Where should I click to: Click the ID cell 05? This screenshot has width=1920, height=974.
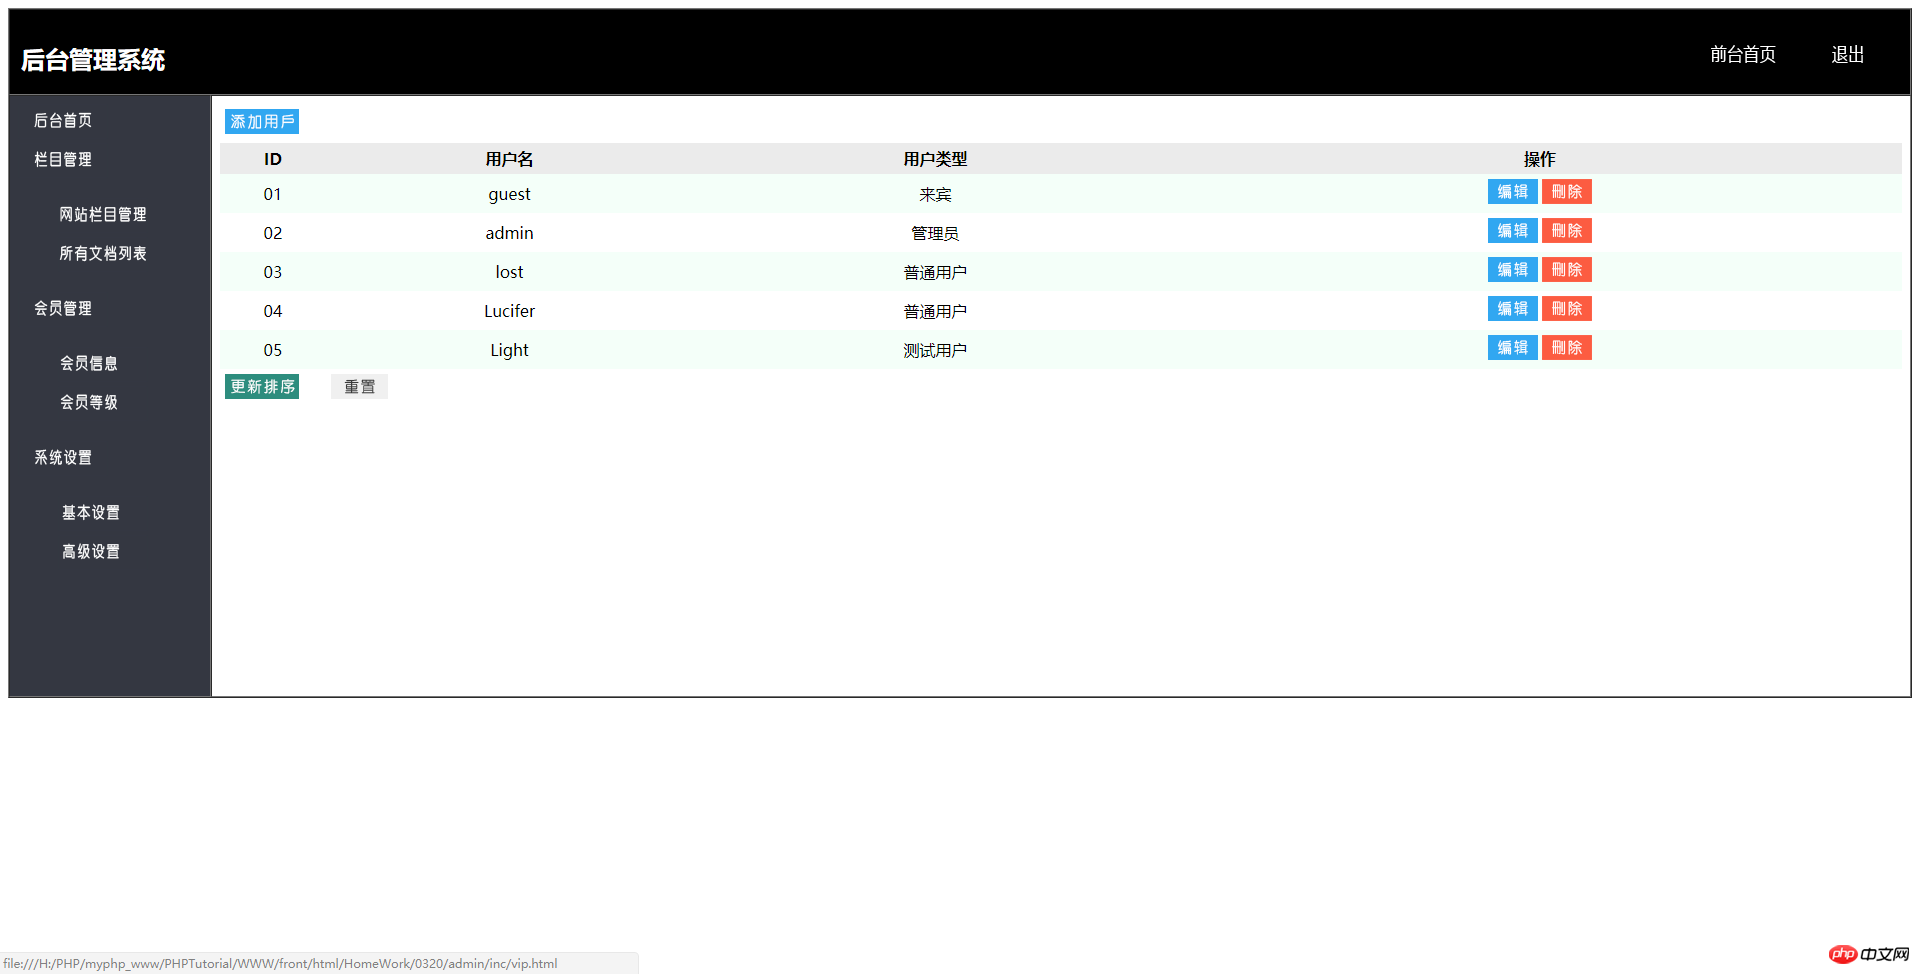pyautogui.click(x=273, y=350)
